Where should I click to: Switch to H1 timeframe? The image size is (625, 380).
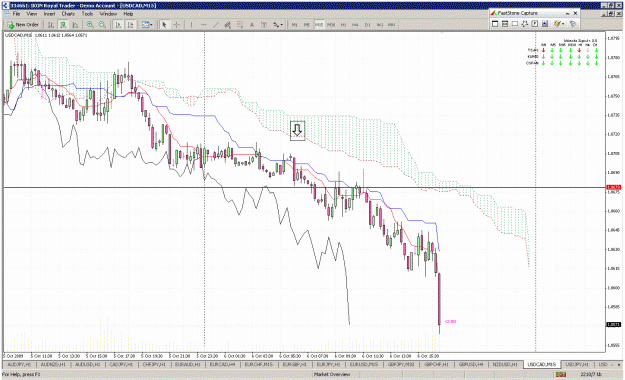click(x=343, y=25)
